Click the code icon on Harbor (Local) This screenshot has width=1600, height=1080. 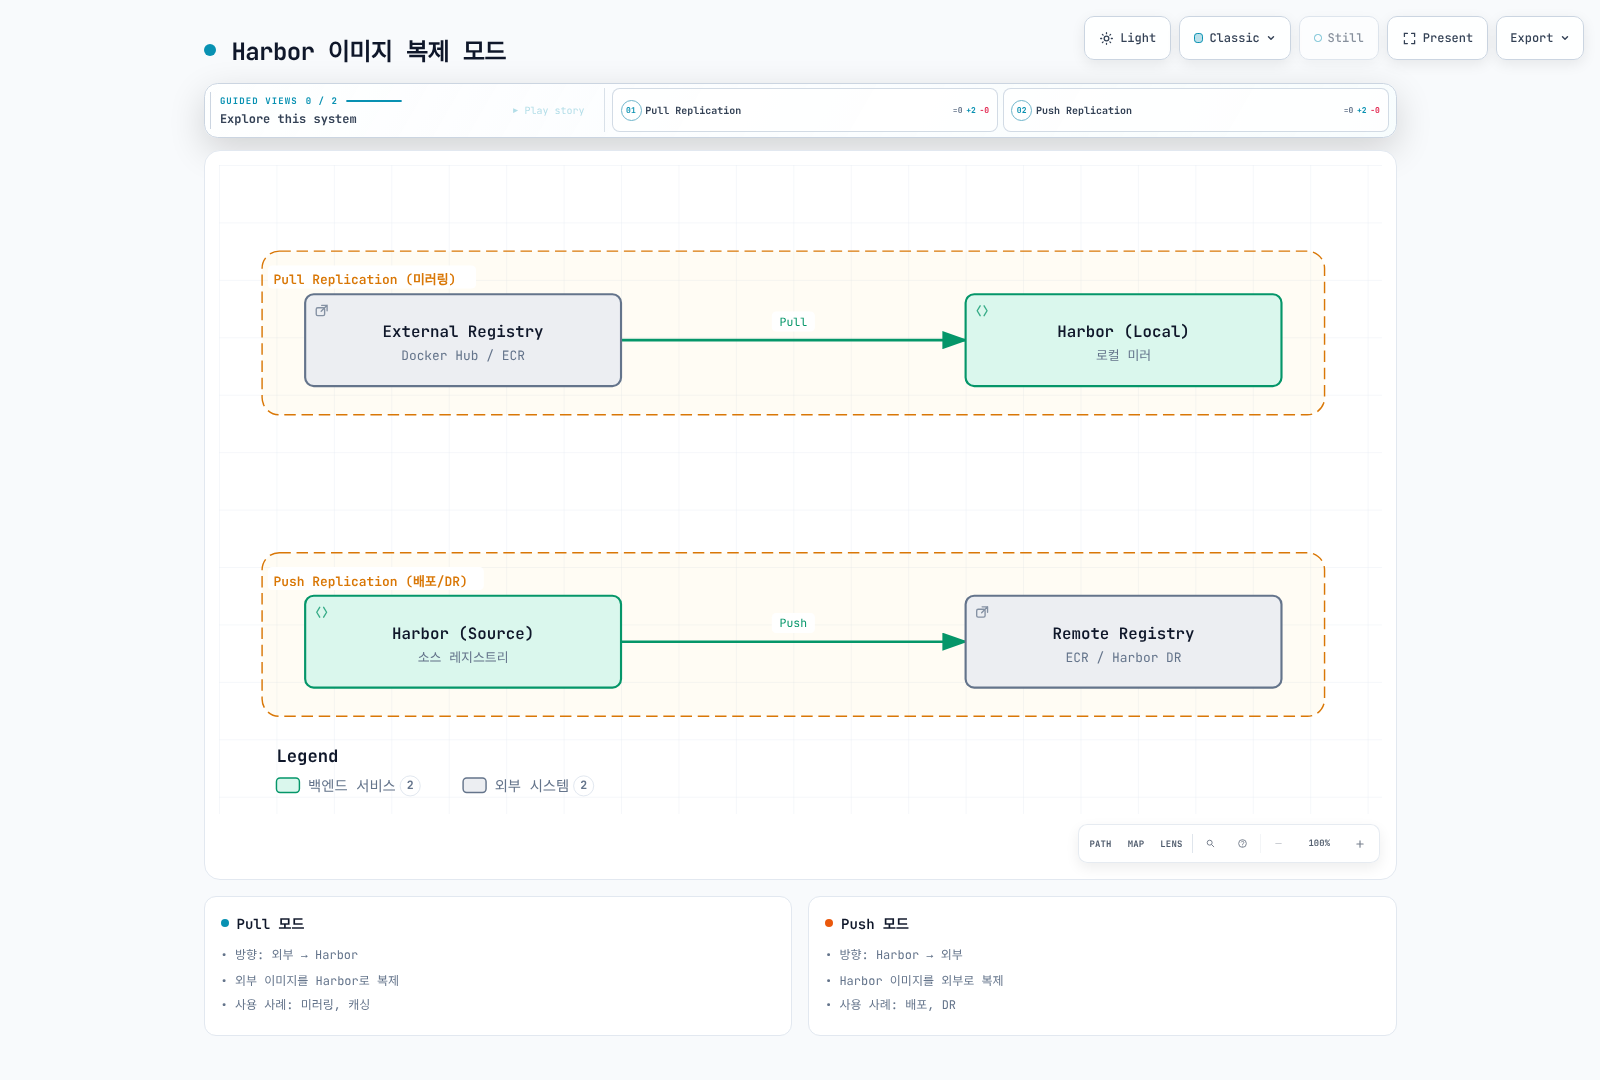(982, 311)
